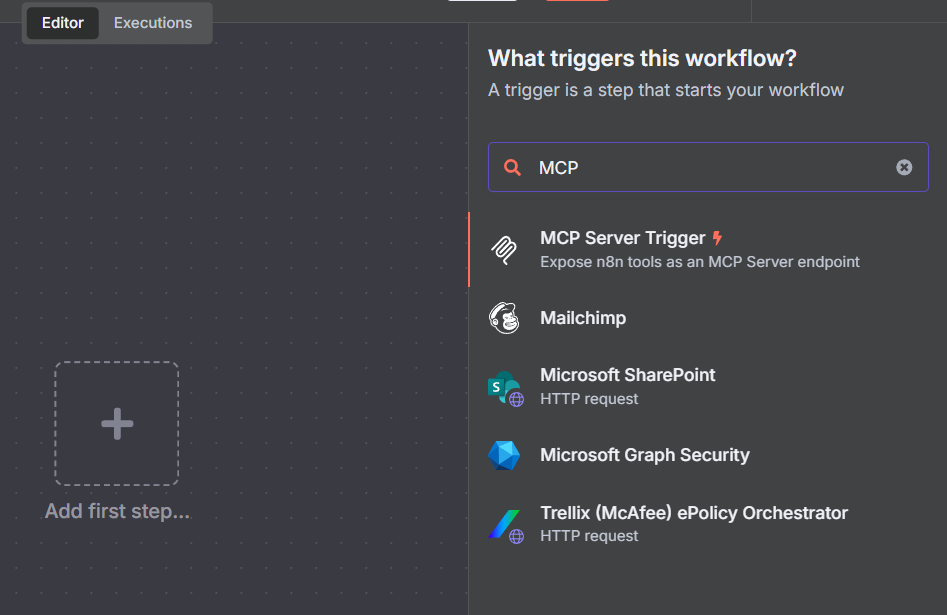Image resolution: width=947 pixels, height=615 pixels.
Task: Clear the search with the X icon
Action: click(904, 167)
